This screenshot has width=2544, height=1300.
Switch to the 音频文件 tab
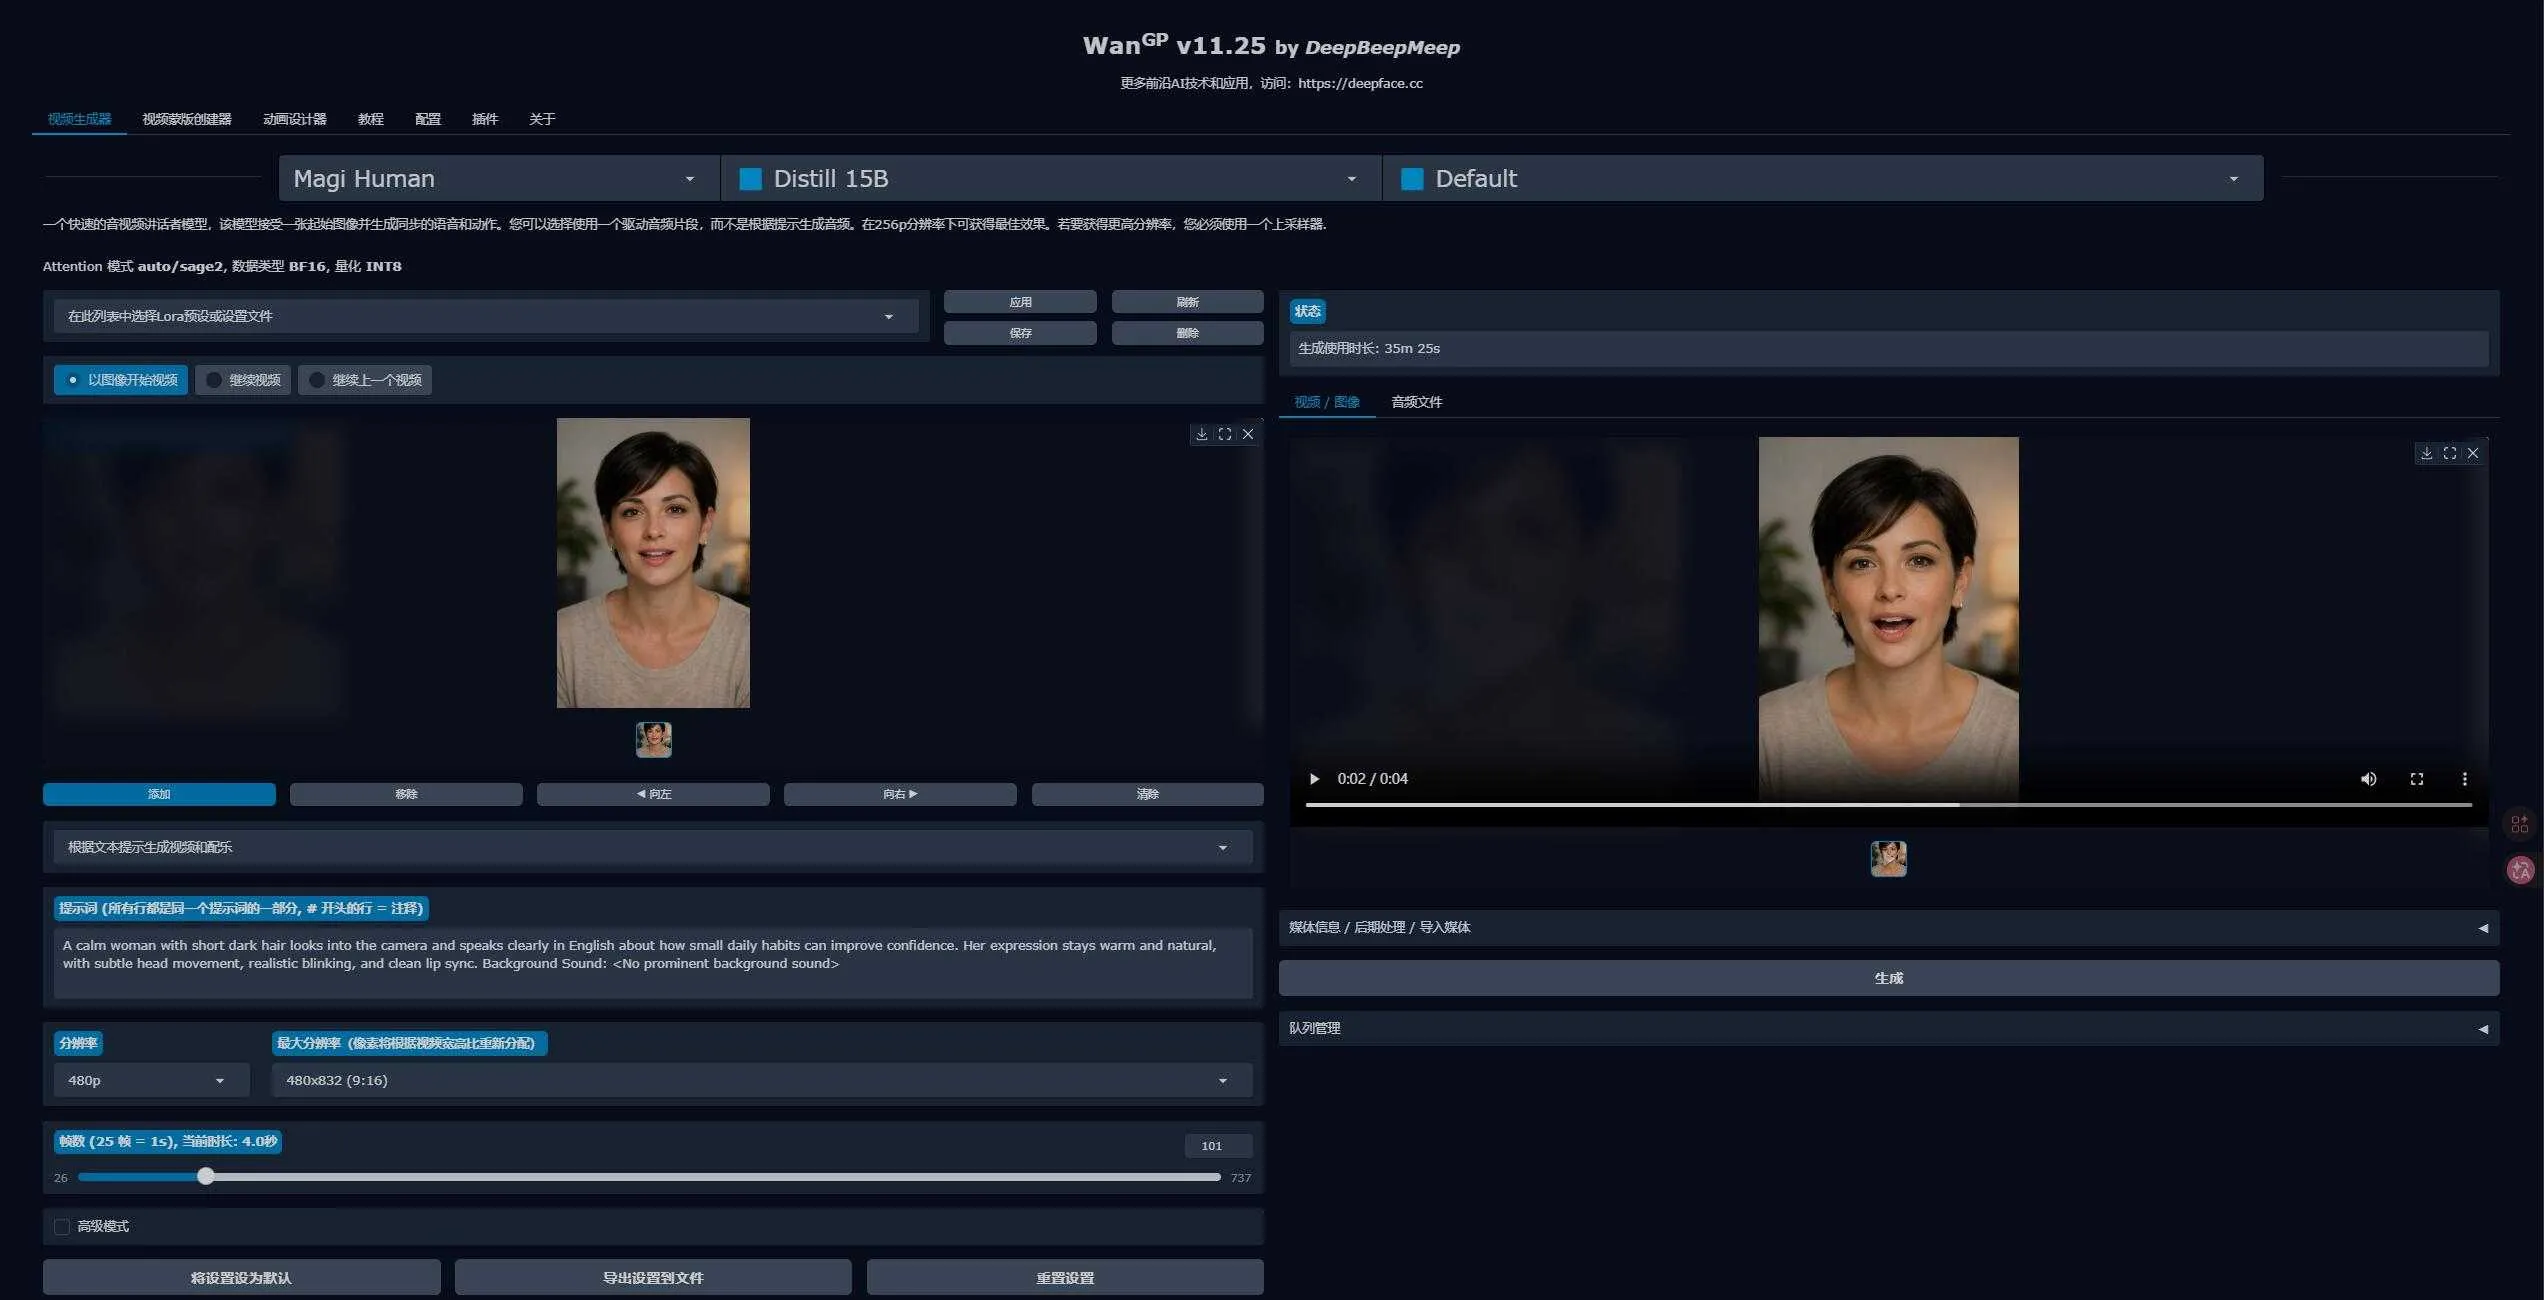click(x=1416, y=401)
